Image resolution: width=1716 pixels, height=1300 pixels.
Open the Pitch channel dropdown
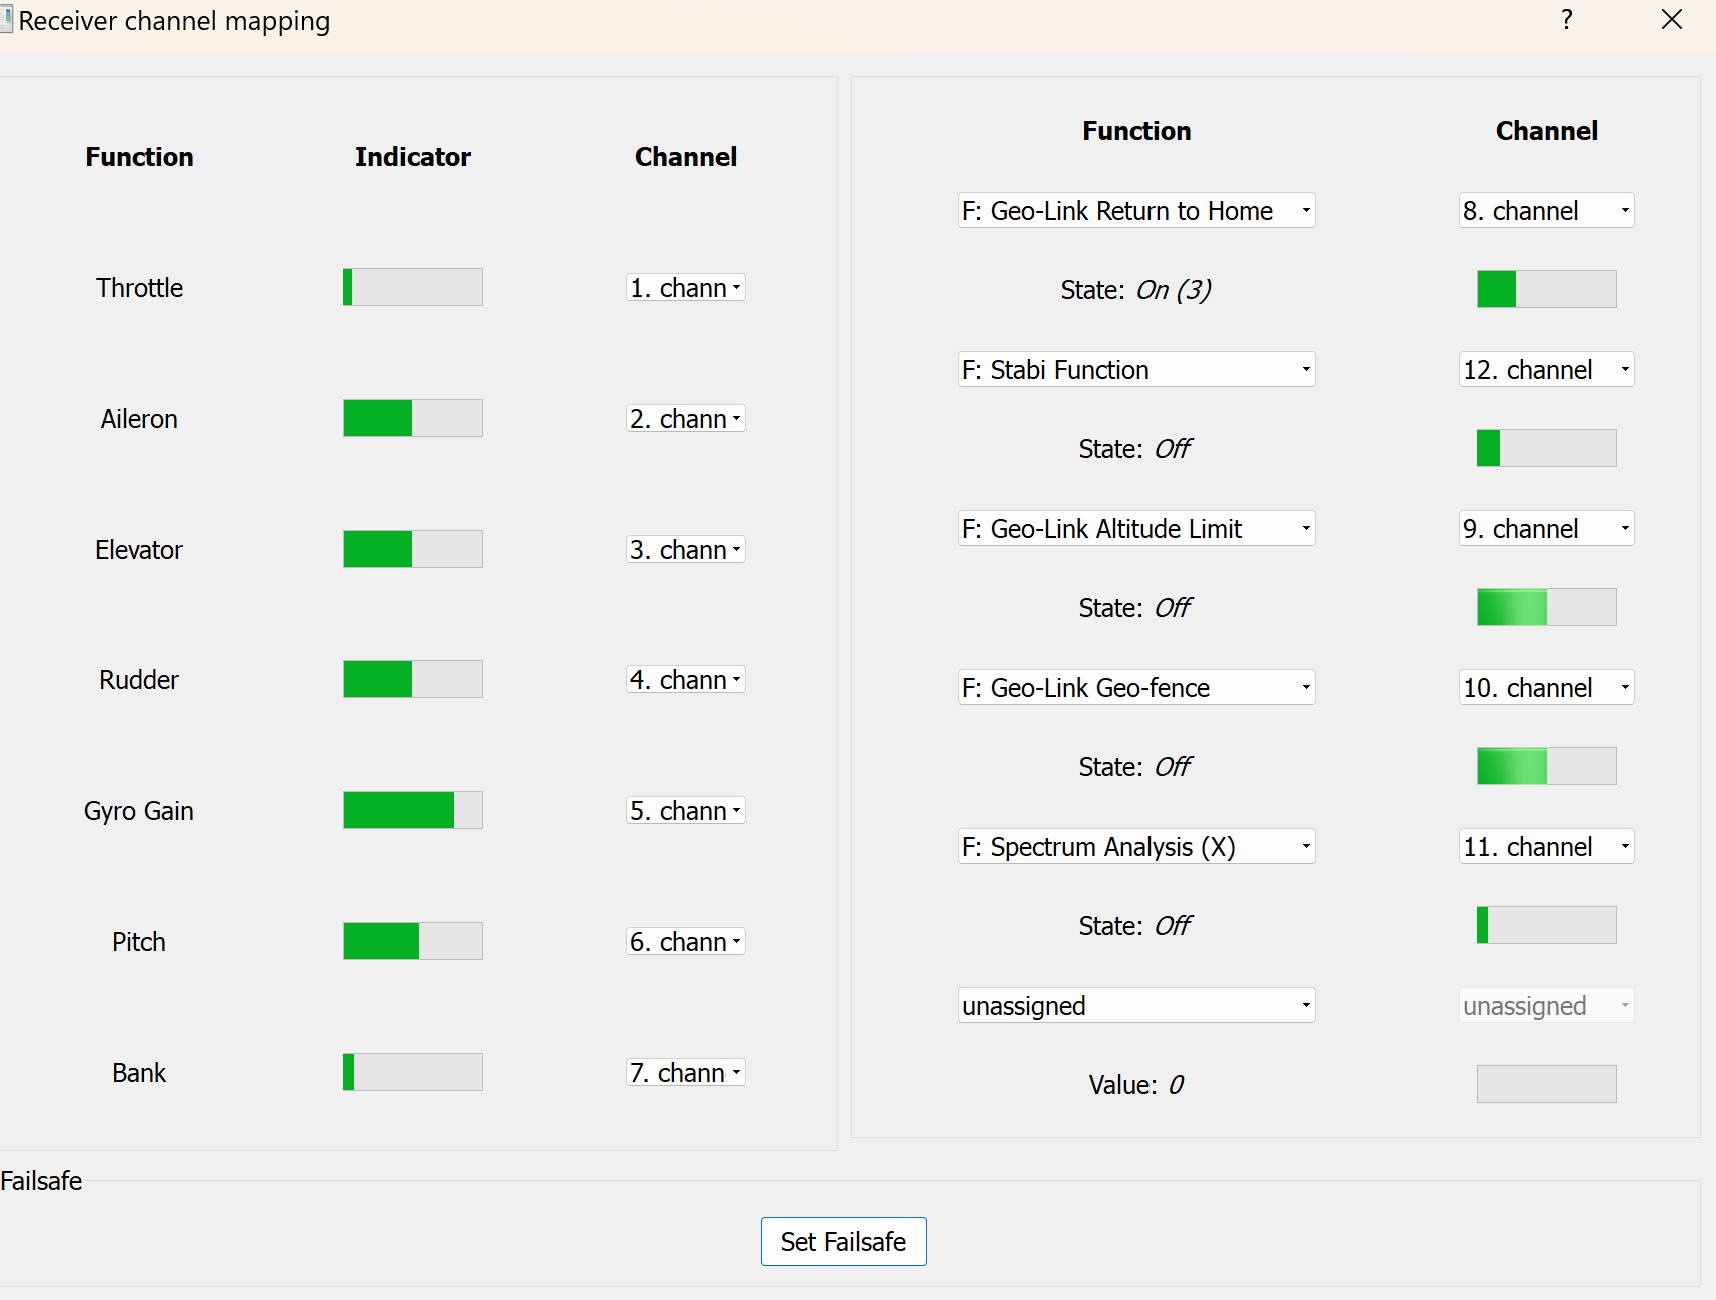click(686, 942)
